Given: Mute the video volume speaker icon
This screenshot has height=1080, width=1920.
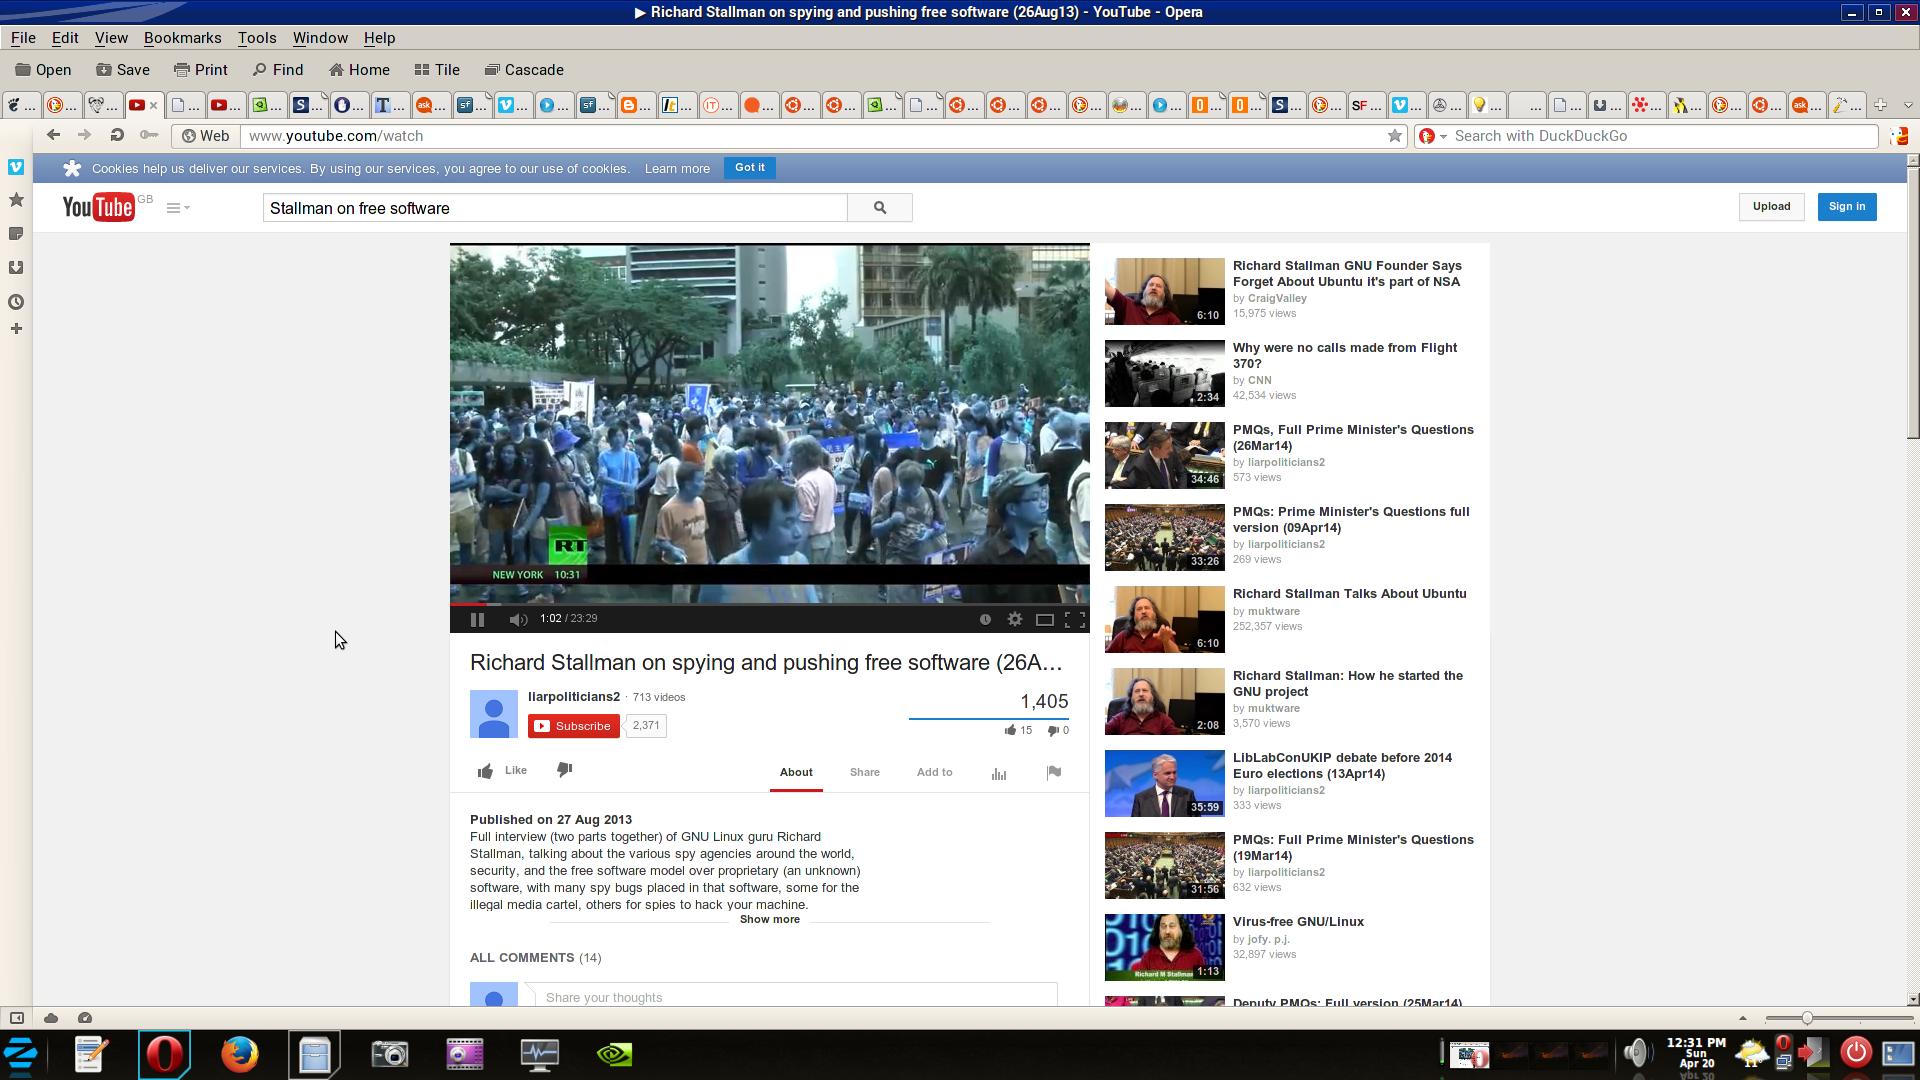Looking at the screenshot, I should (x=517, y=620).
